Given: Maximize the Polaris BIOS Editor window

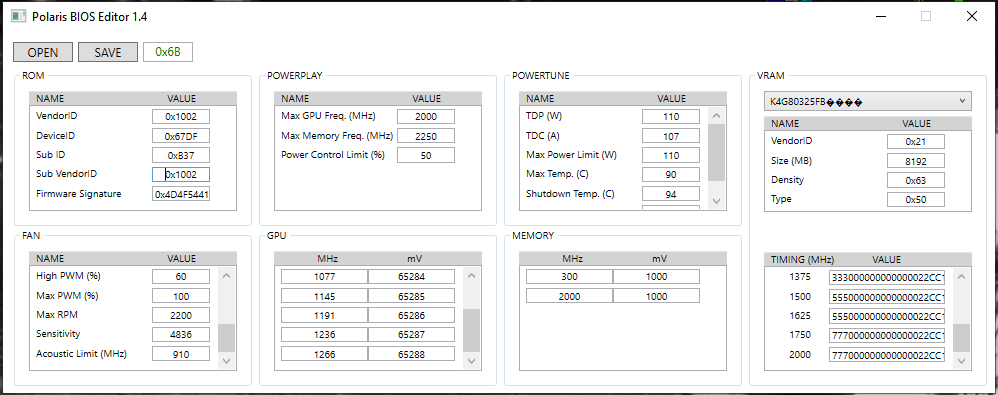Looking at the screenshot, I should click(926, 17).
